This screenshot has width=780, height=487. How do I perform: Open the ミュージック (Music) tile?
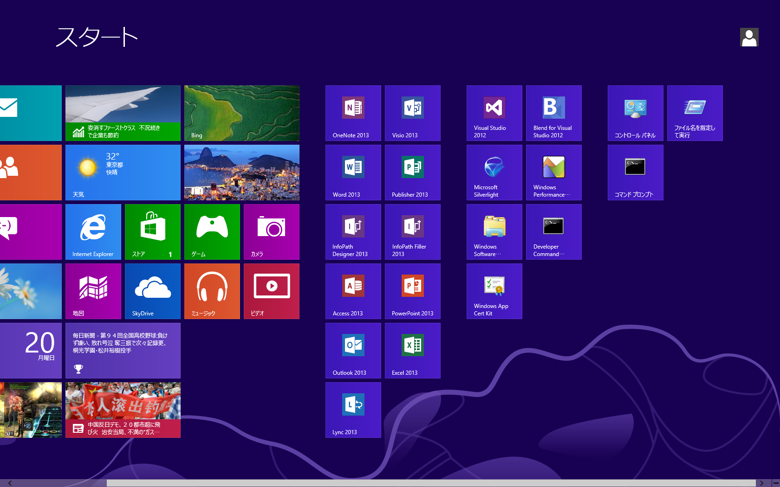(x=212, y=291)
